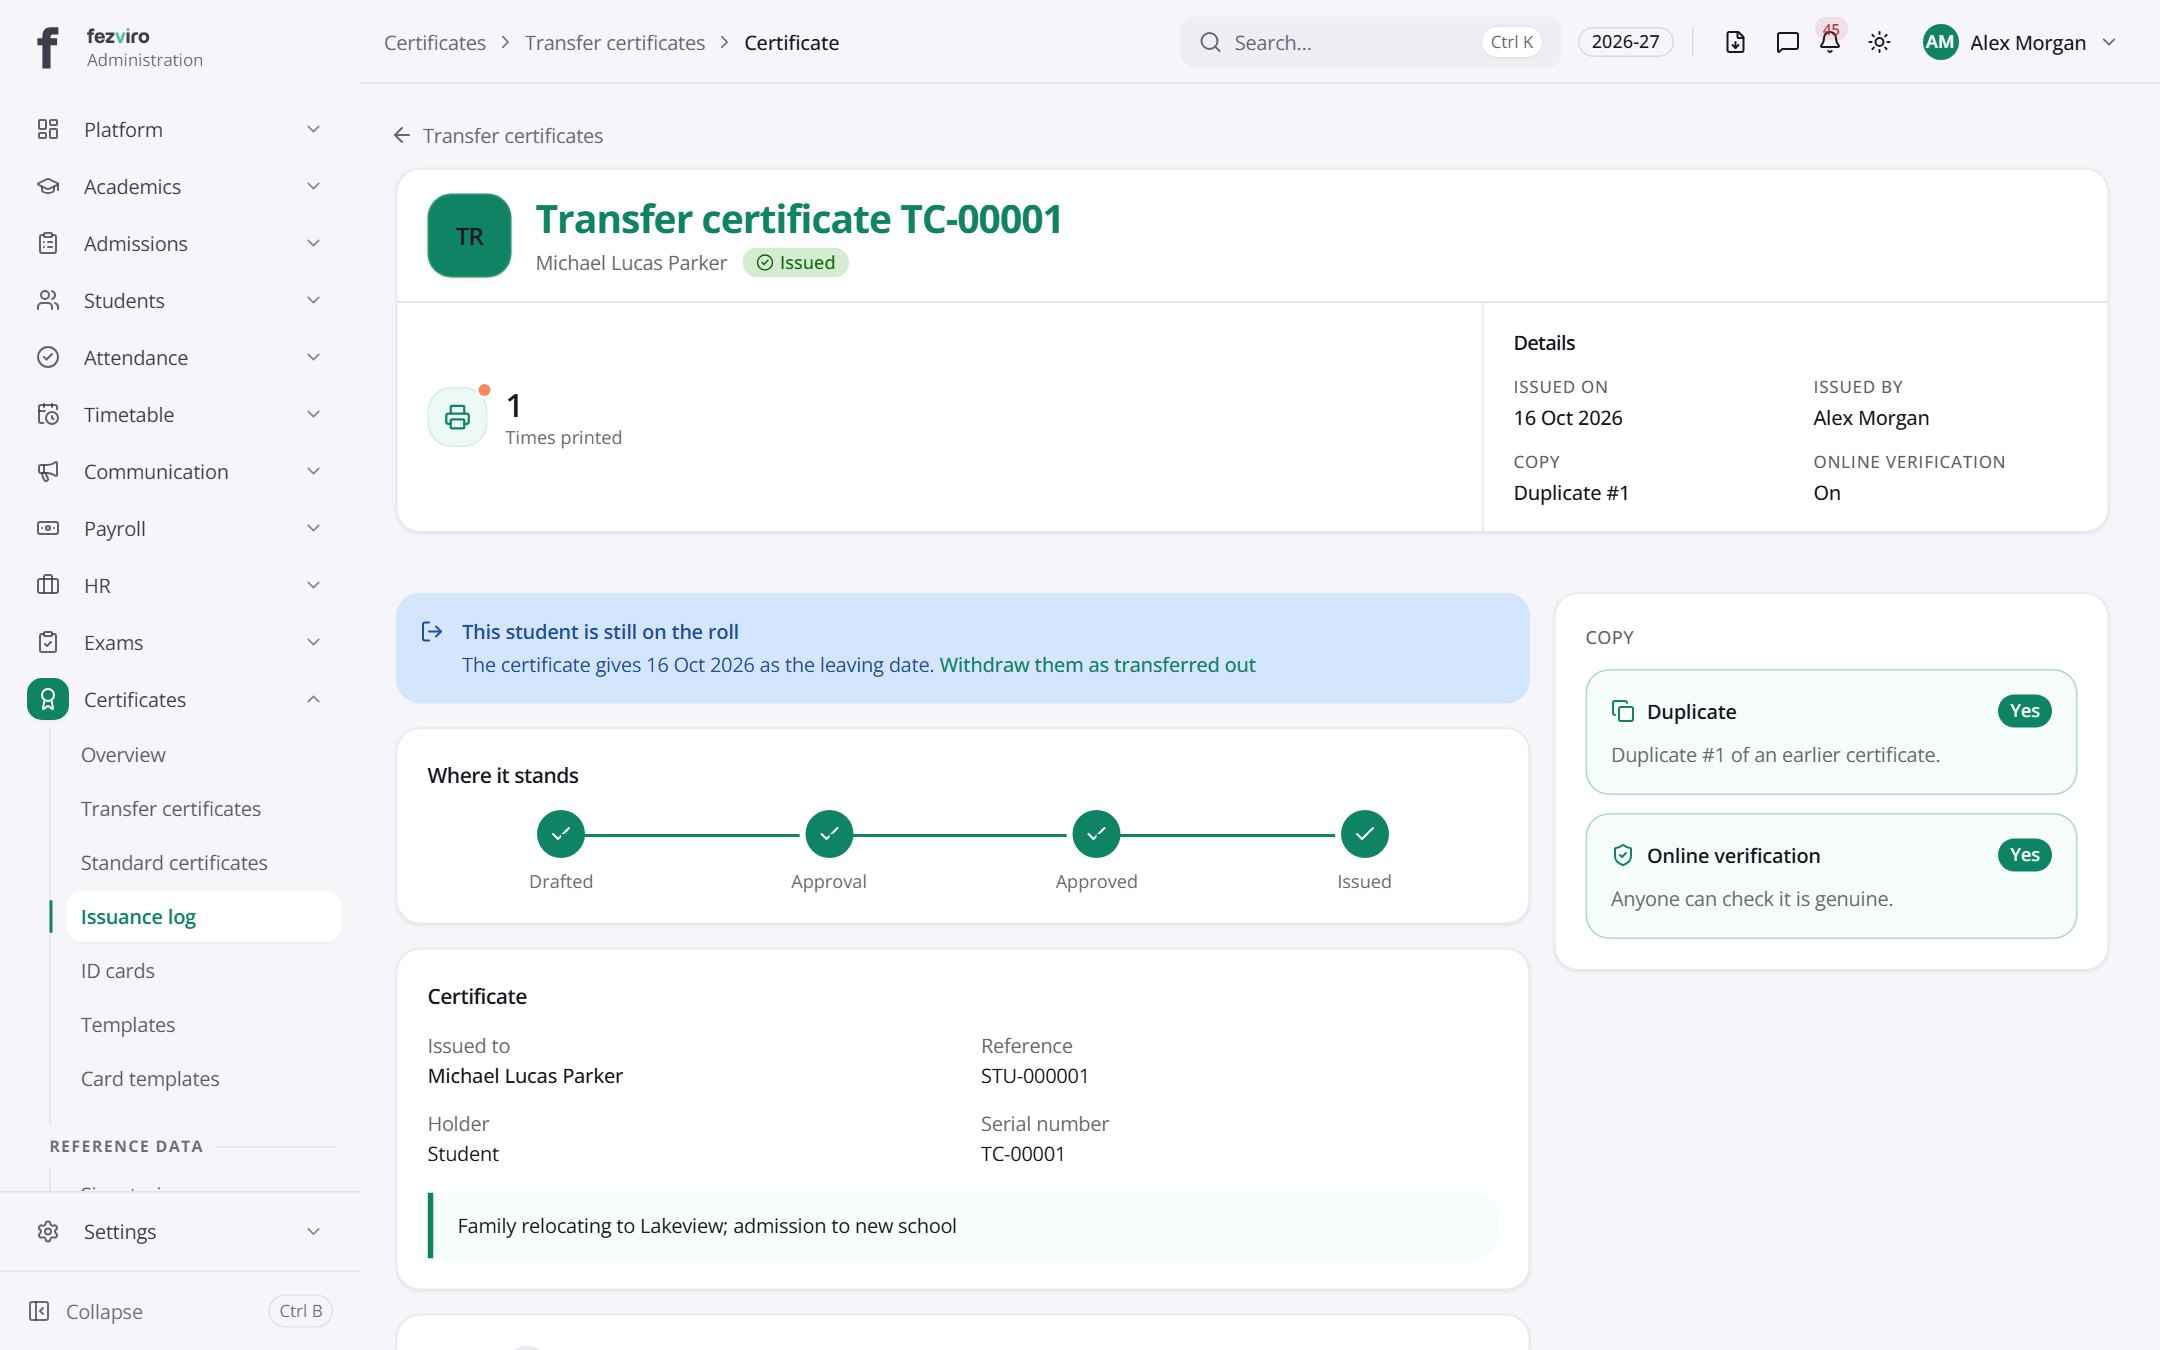
Task: Click the Academics graduation cap icon
Action: coord(48,186)
